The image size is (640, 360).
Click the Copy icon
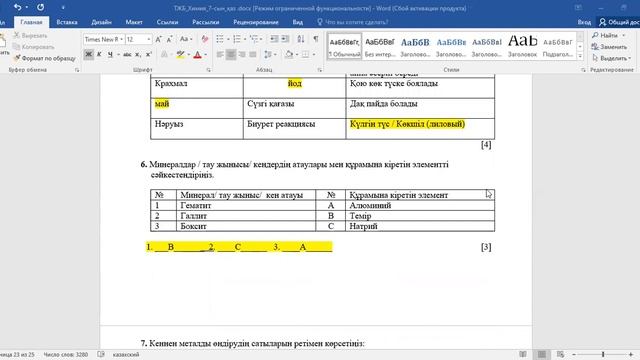16,47
